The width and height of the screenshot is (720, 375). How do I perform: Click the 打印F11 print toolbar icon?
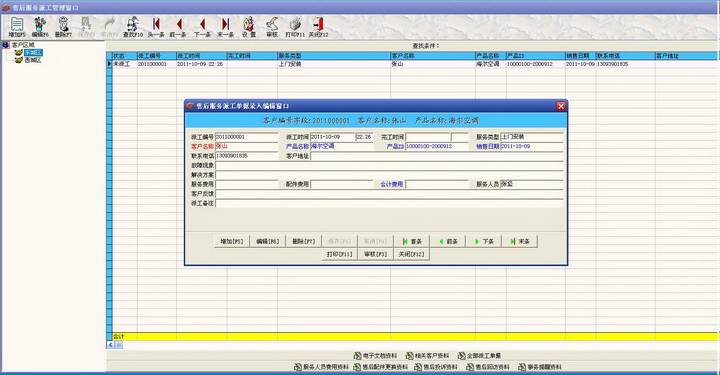(295, 27)
